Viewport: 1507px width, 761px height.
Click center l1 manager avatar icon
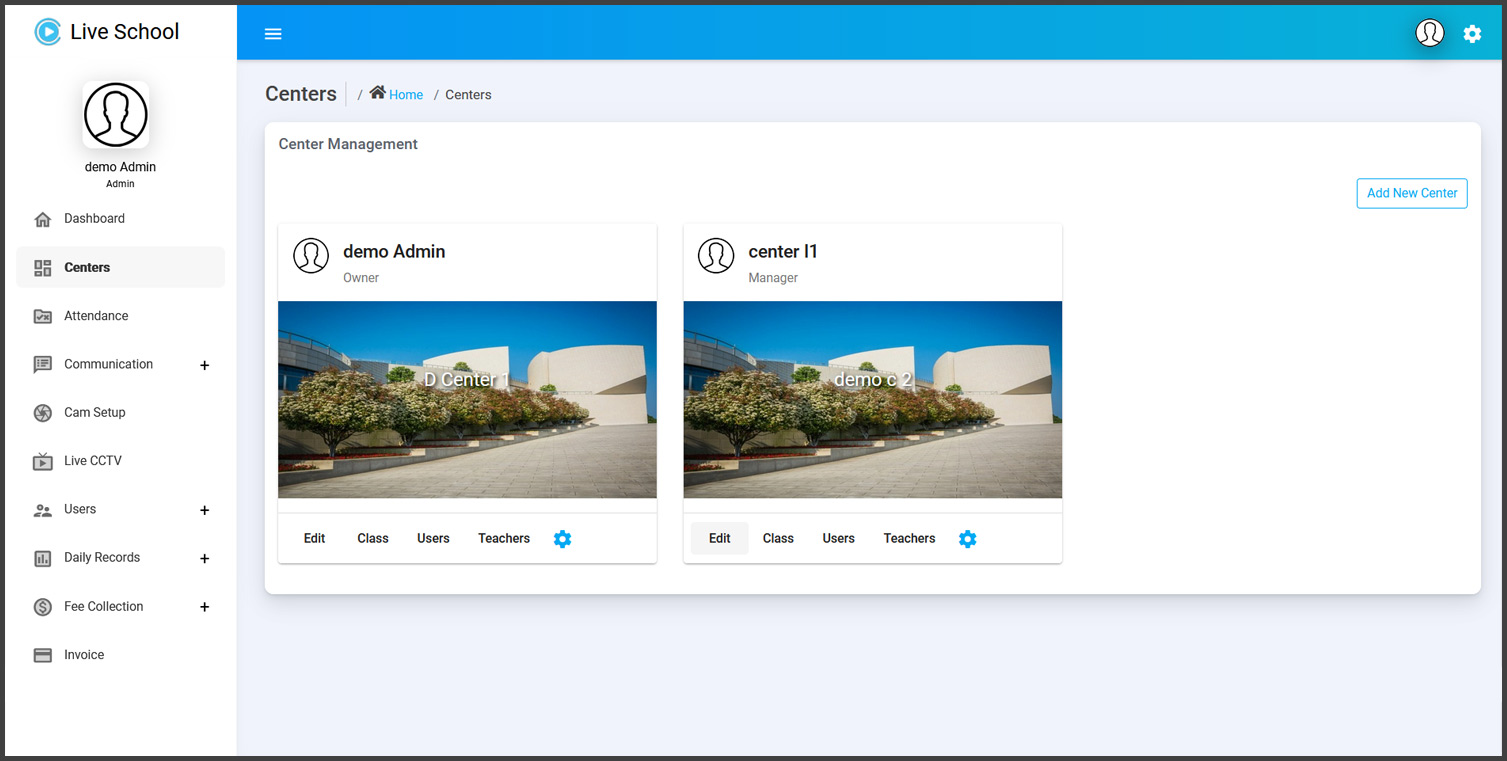[x=715, y=256]
